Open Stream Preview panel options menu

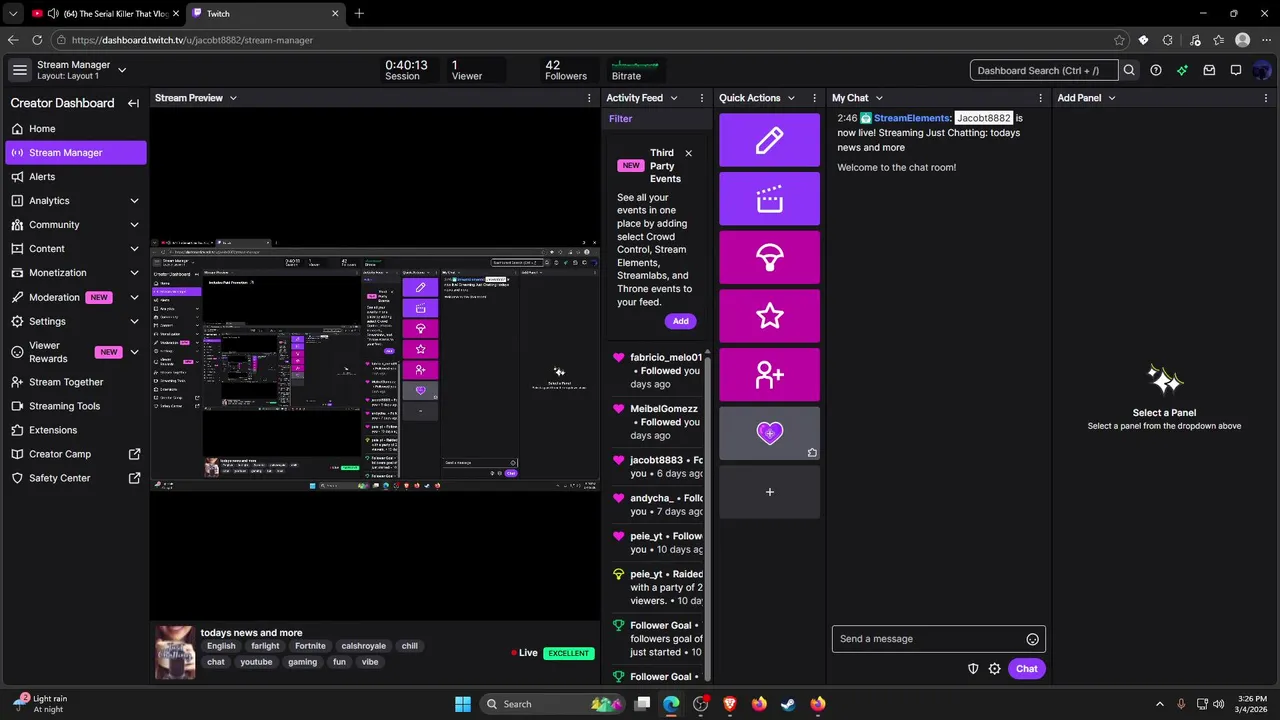[x=589, y=98]
